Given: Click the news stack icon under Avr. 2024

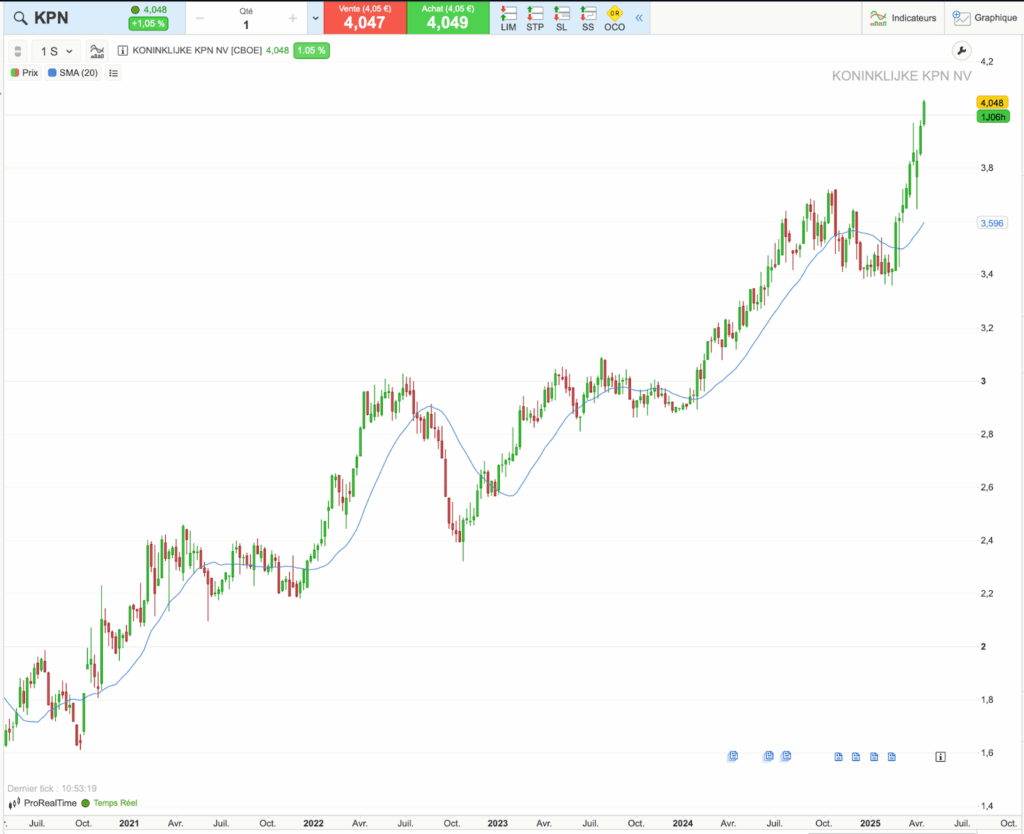Looking at the screenshot, I should 733,756.
